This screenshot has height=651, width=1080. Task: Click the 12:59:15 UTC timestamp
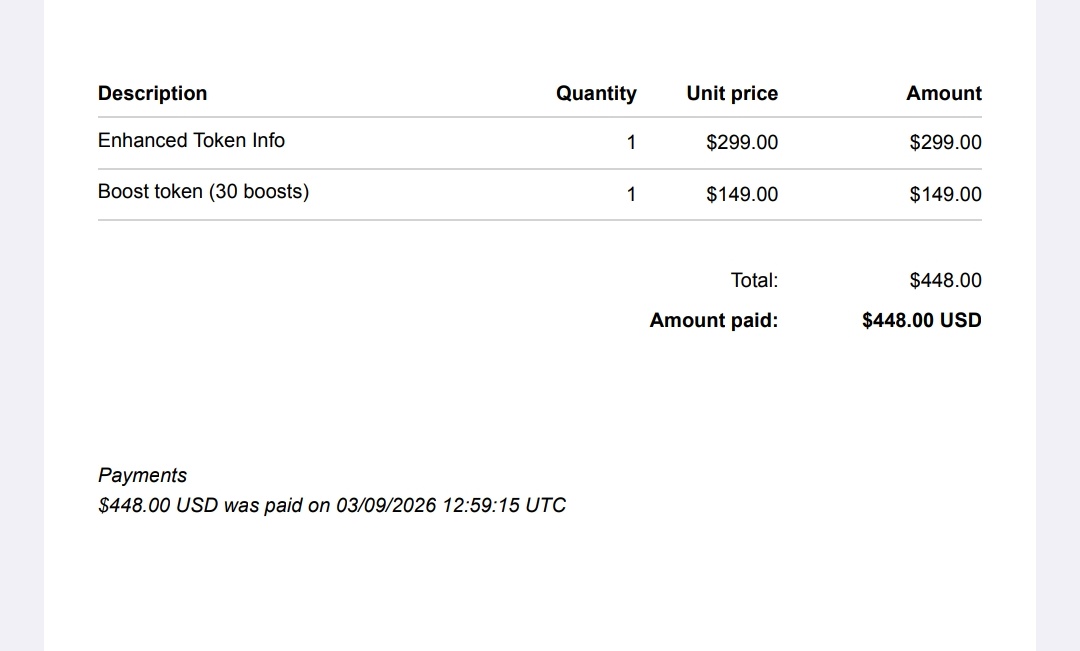tap(503, 506)
